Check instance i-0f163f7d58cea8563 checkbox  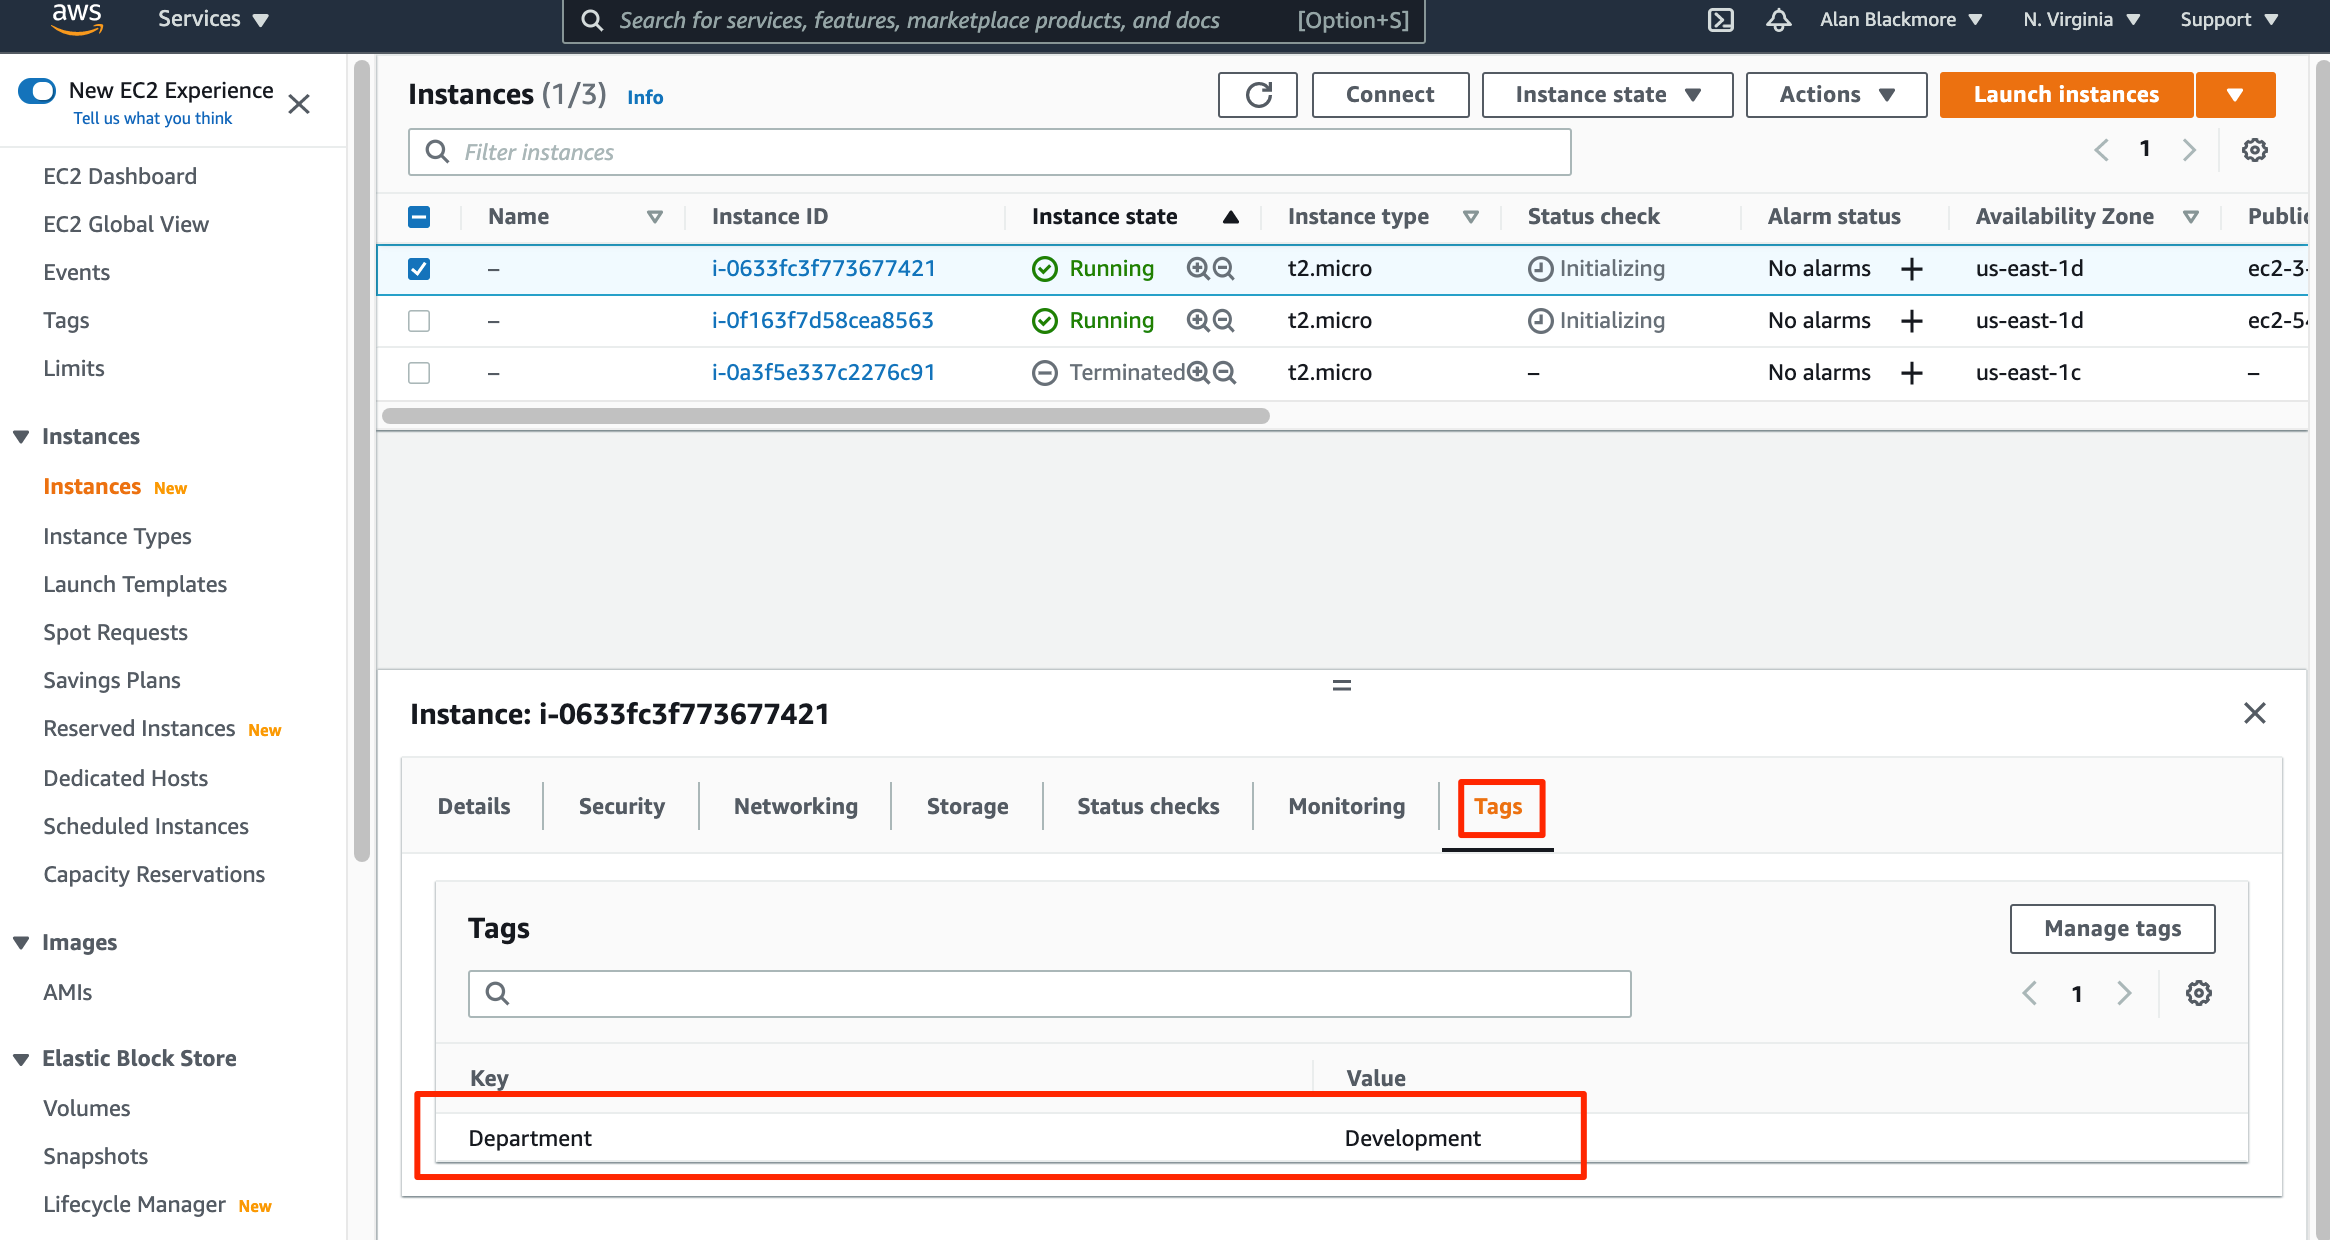coord(419,321)
